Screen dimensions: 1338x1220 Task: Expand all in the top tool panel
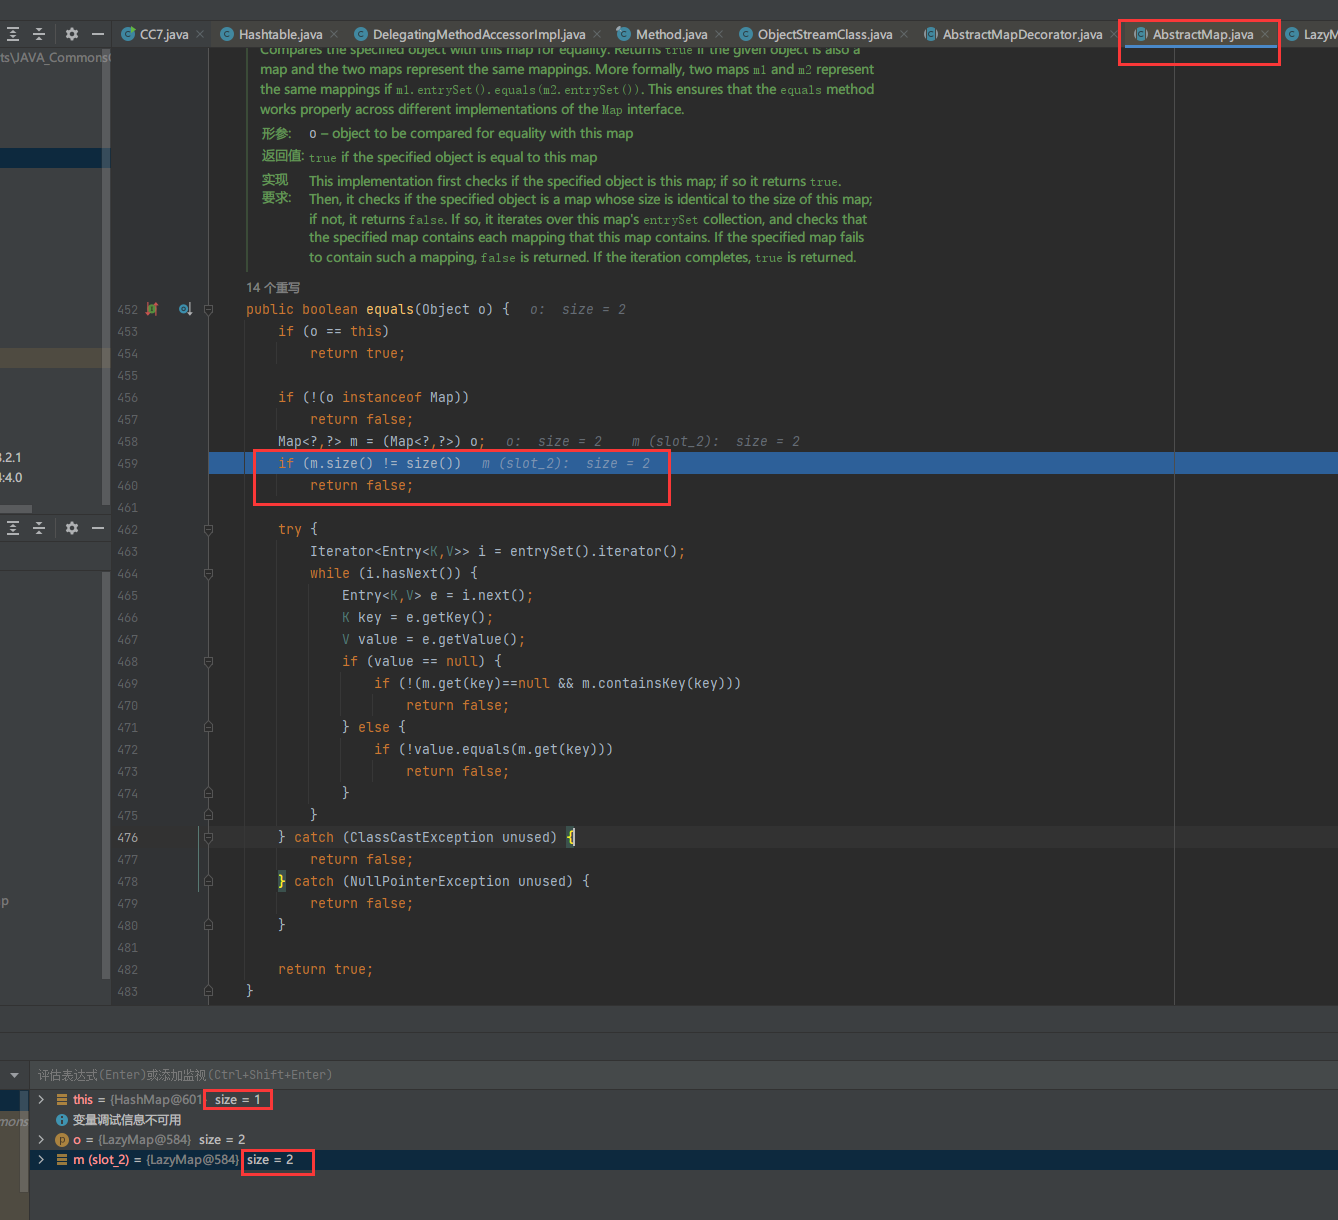12,34
